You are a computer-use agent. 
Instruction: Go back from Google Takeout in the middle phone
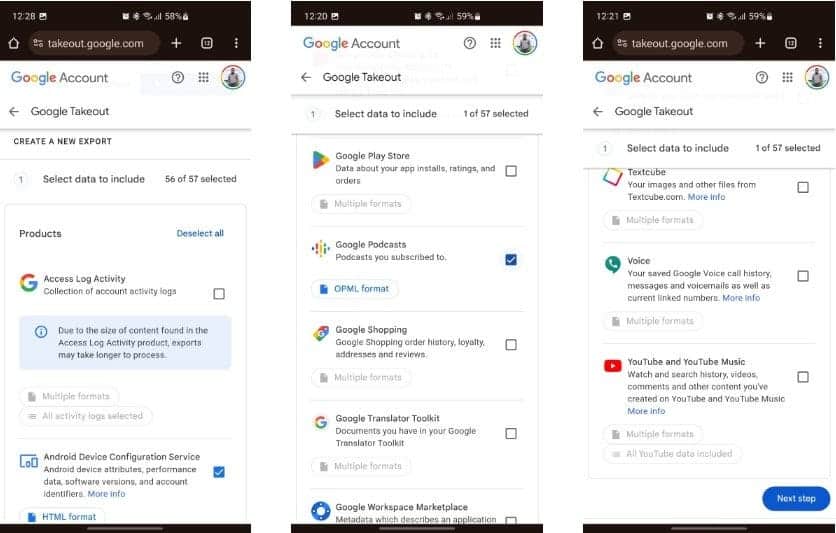306,77
